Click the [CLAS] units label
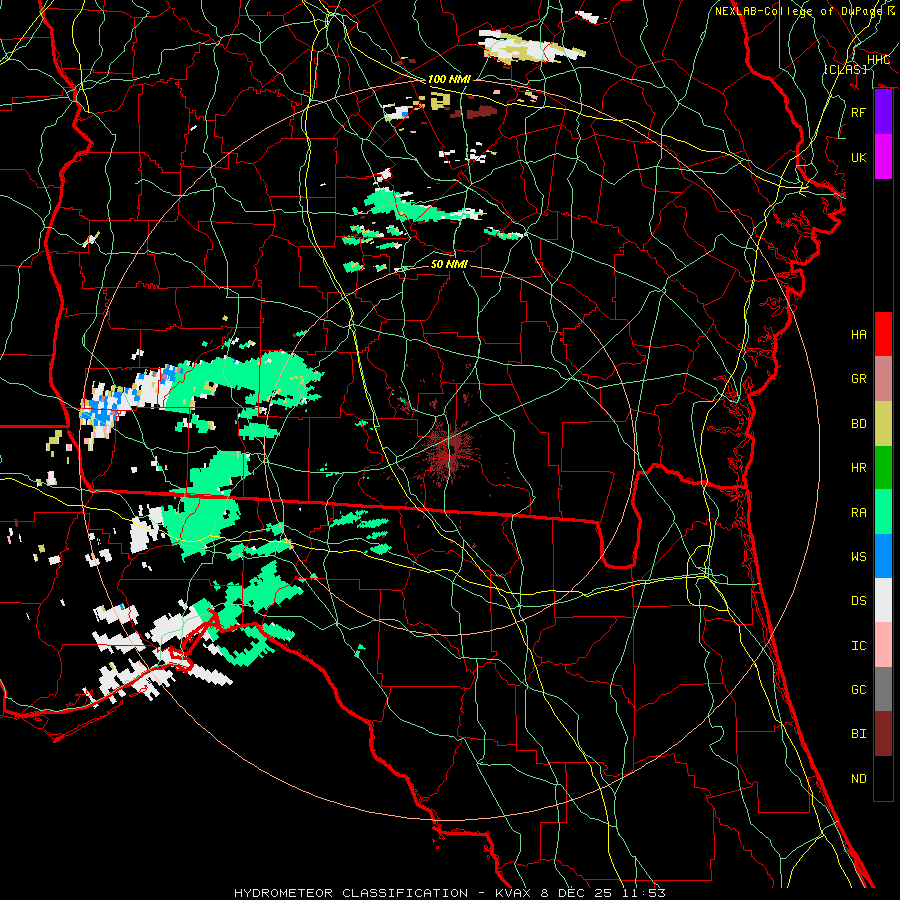Screen dimensions: 900x900 (845, 69)
